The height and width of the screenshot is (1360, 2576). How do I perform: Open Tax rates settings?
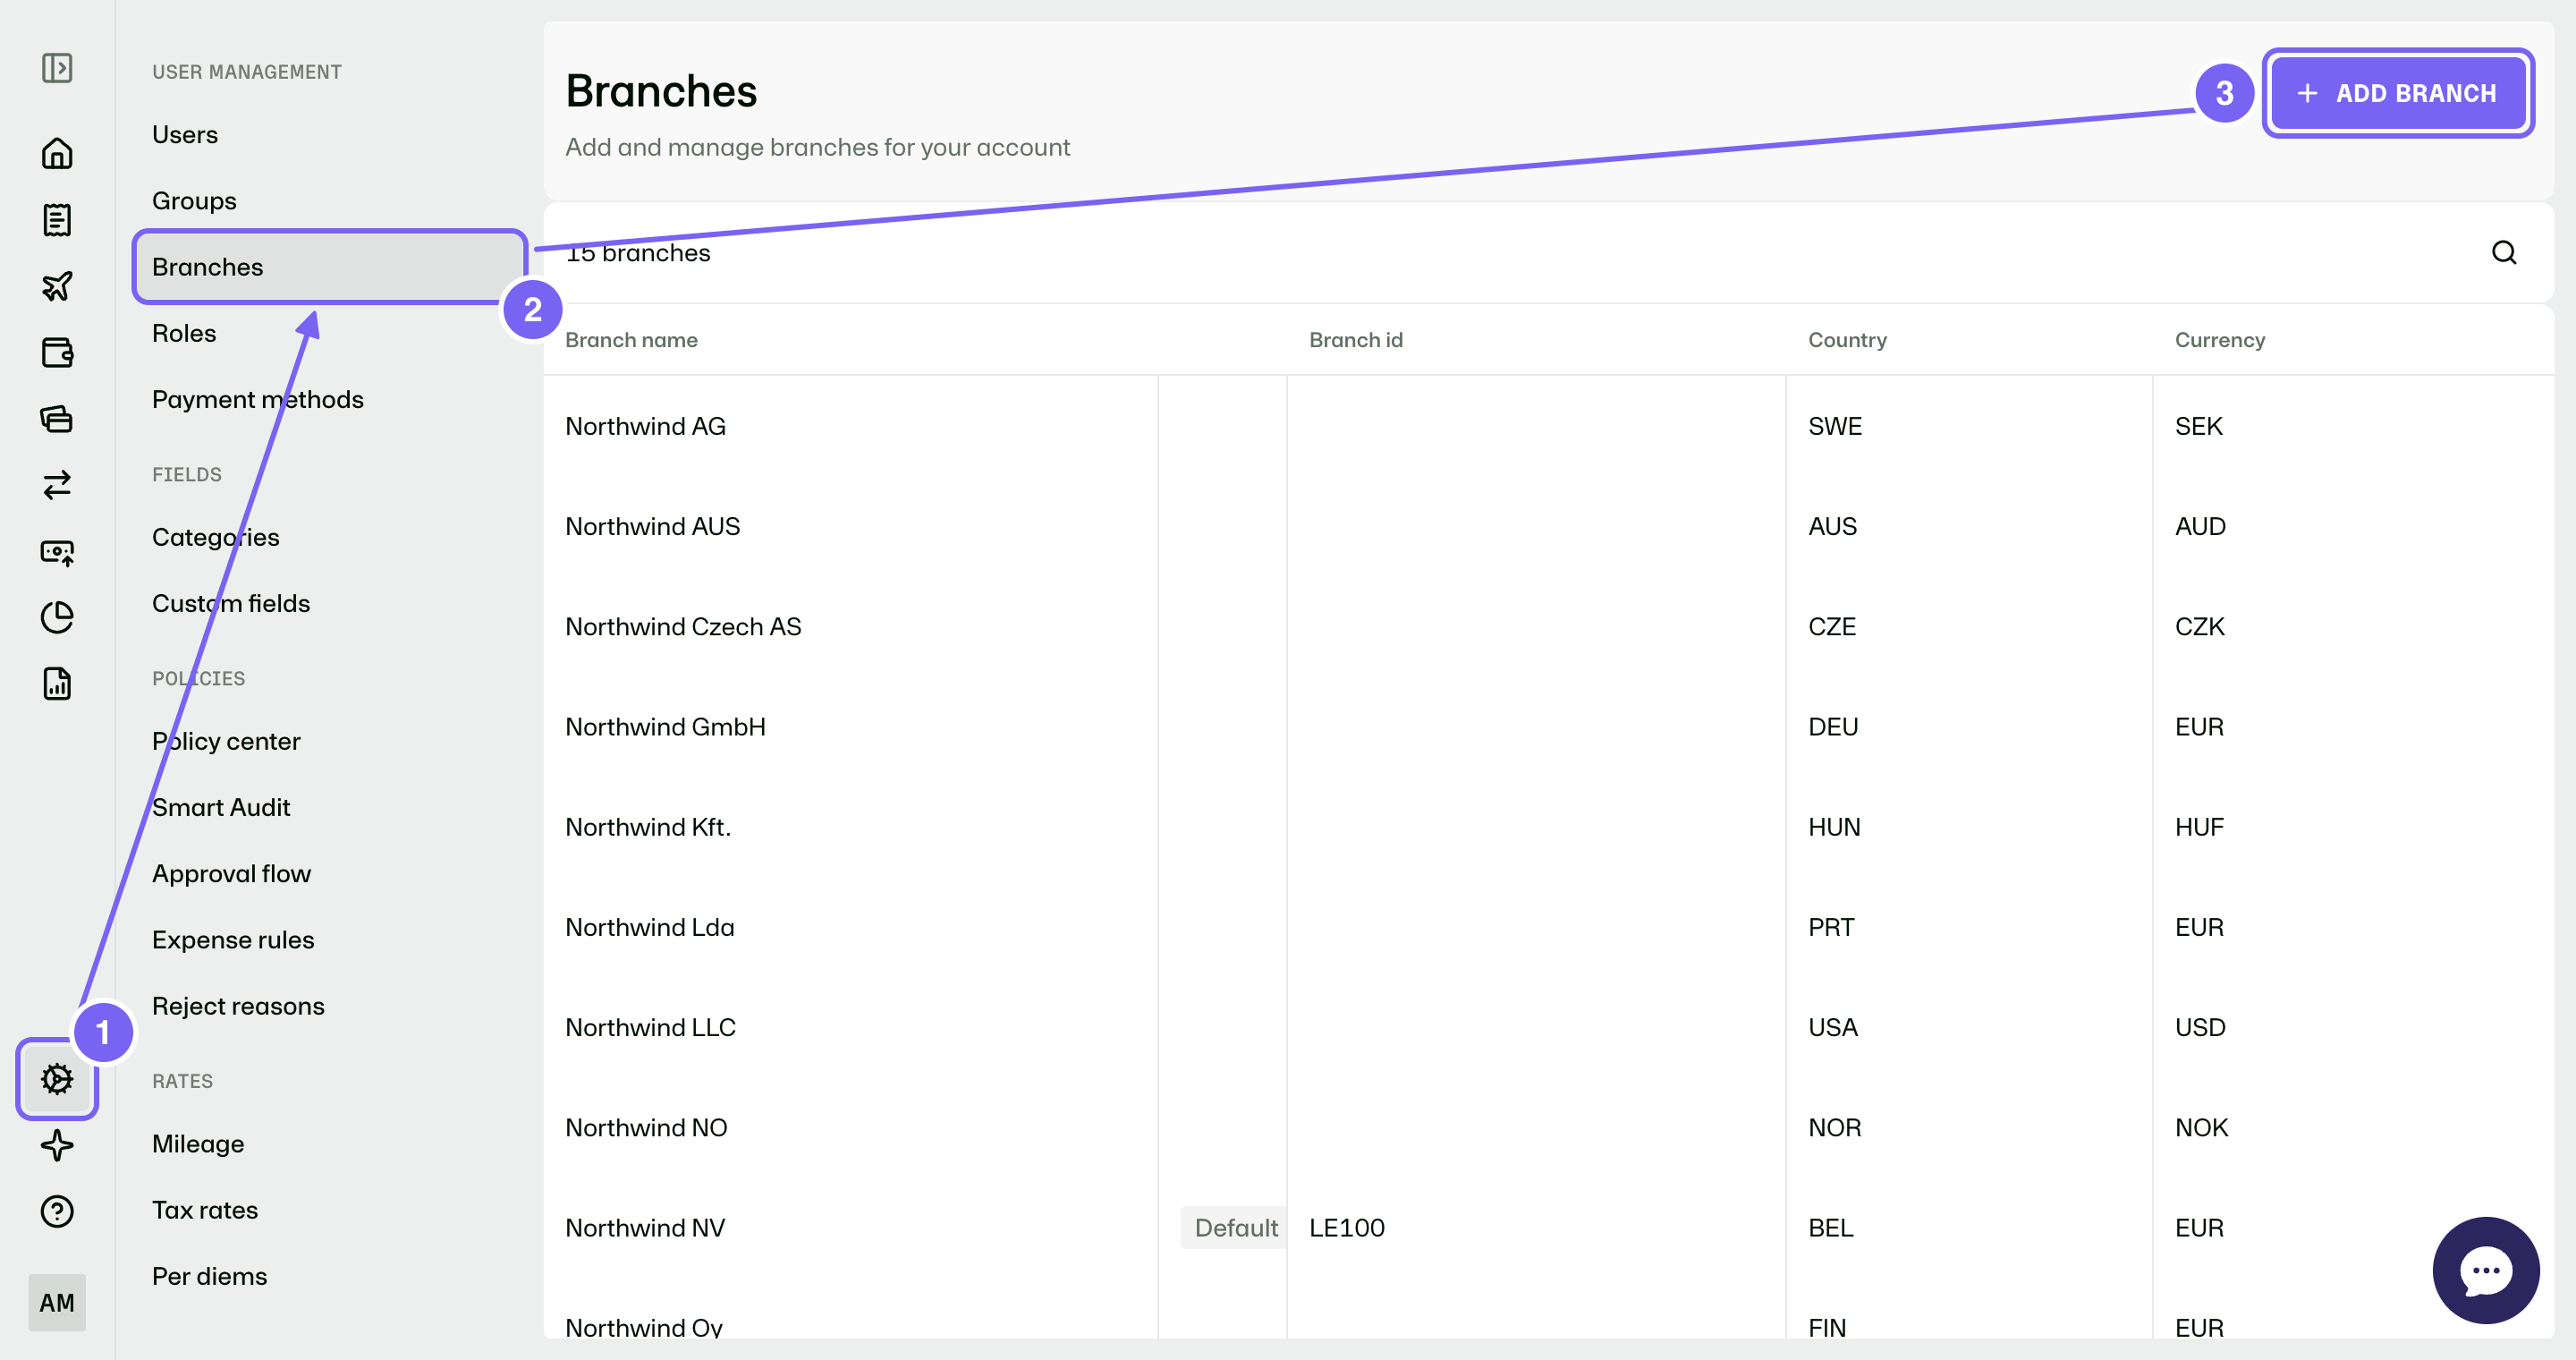(205, 1210)
